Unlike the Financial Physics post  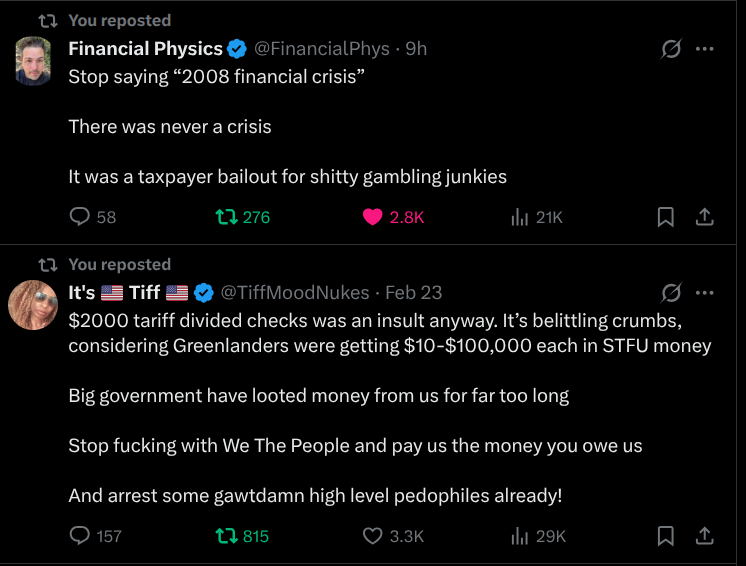coord(373,217)
